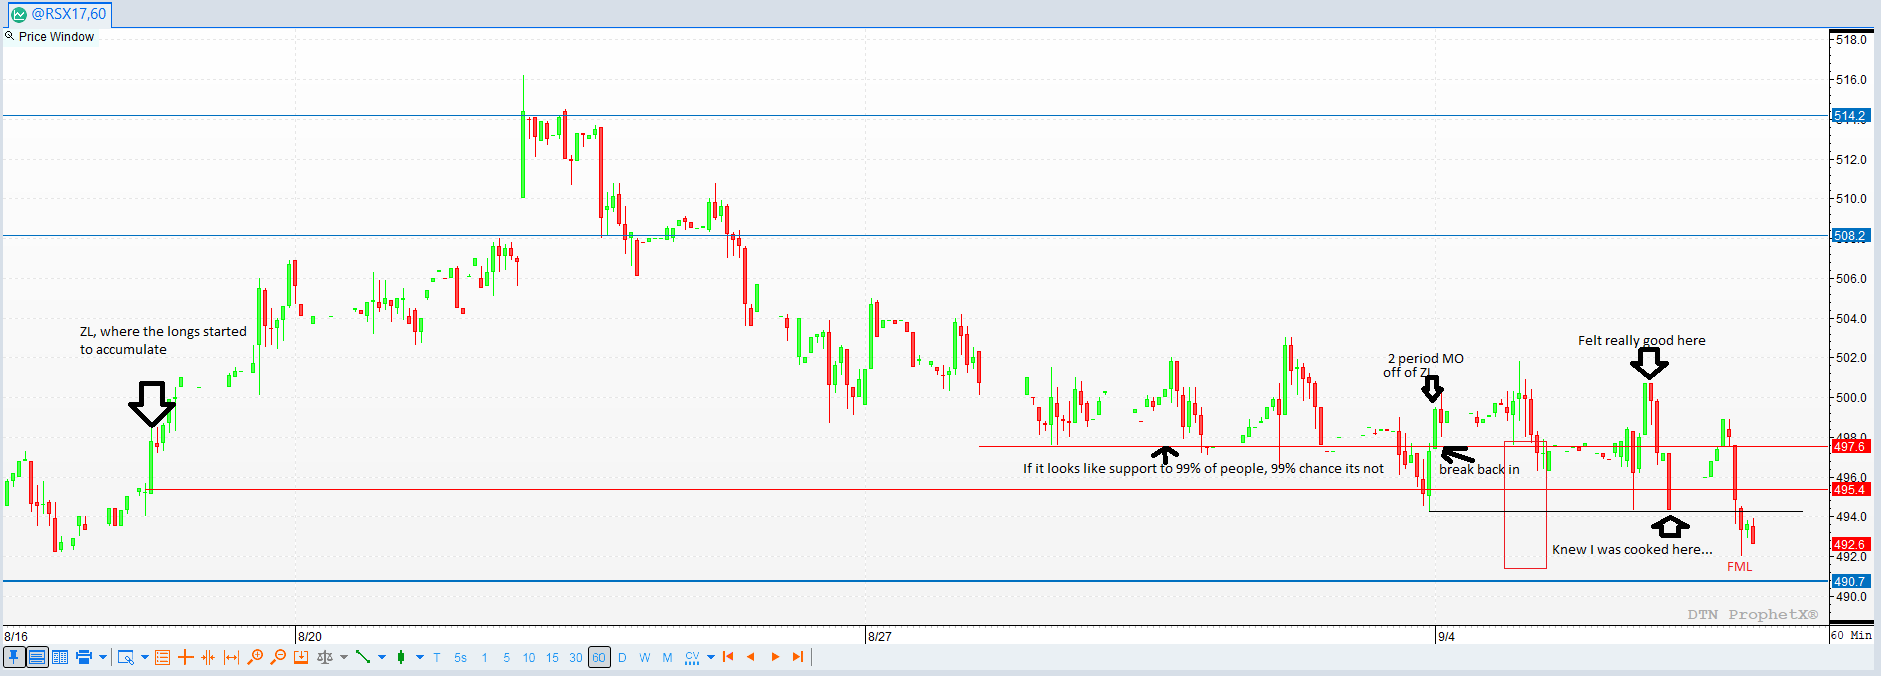The height and width of the screenshot is (676, 1881).
Task: Click the 9/4 date axis label
Action: (1446, 636)
